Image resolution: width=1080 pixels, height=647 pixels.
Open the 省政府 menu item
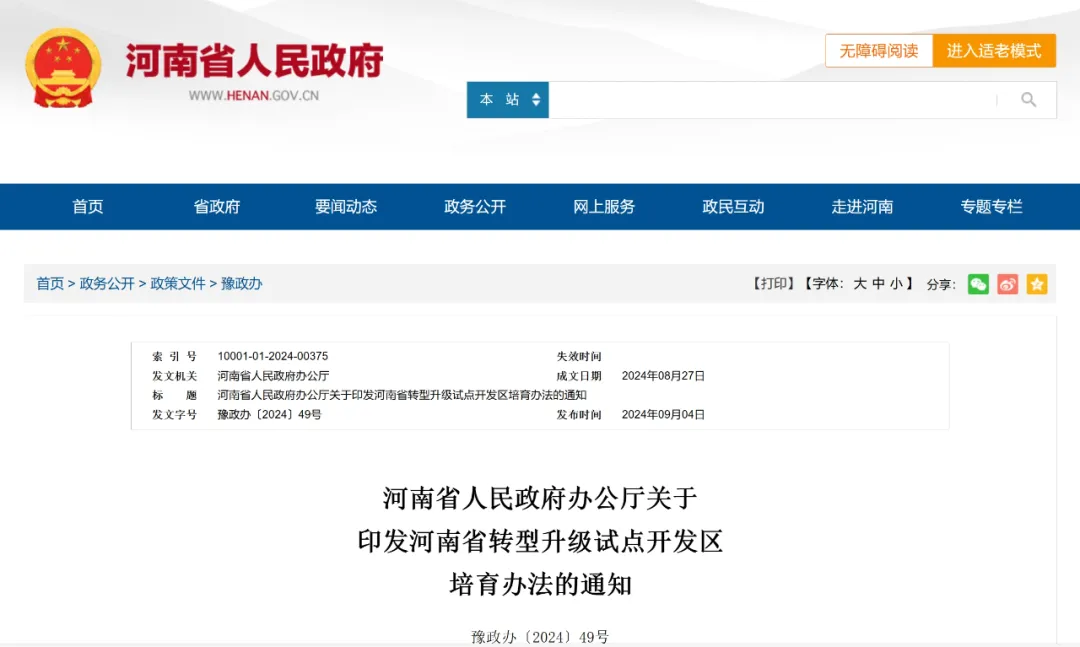point(217,207)
